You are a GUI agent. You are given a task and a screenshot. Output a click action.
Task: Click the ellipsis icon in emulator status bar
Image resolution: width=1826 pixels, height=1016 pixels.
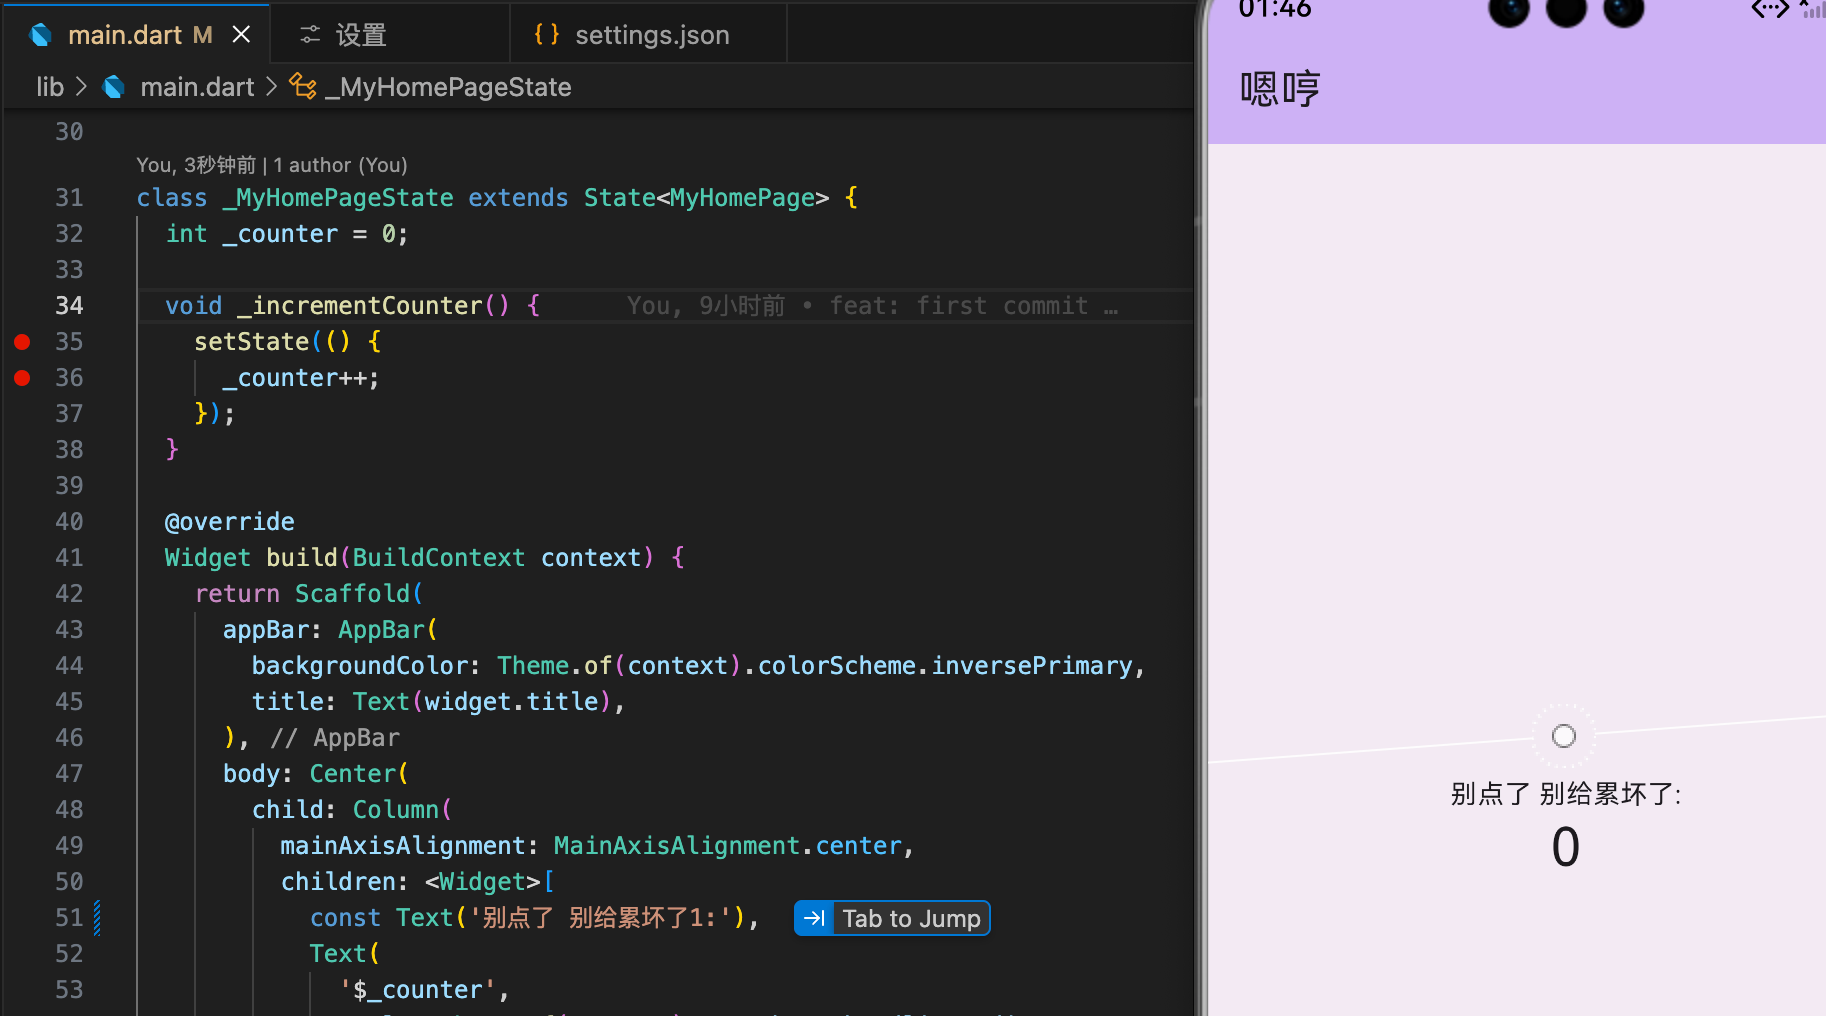1770,10
